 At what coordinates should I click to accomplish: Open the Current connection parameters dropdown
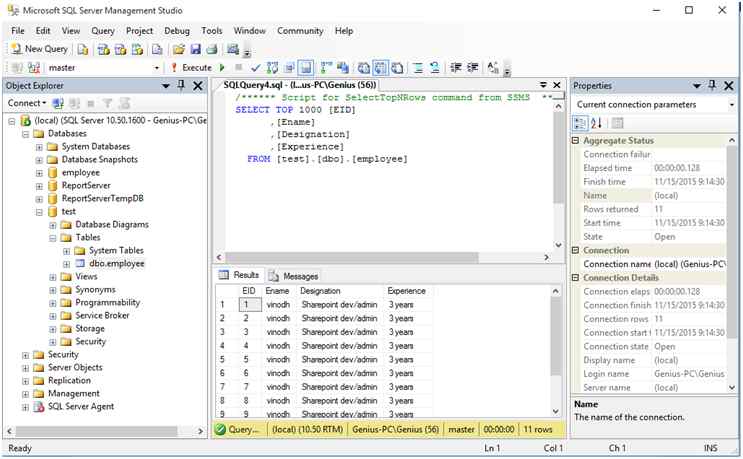[731, 104]
